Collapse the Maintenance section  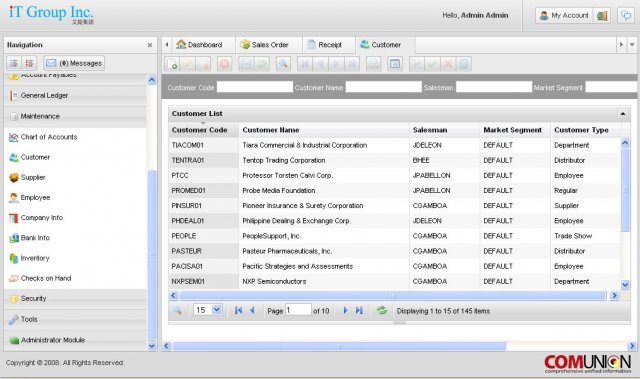tap(75, 116)
